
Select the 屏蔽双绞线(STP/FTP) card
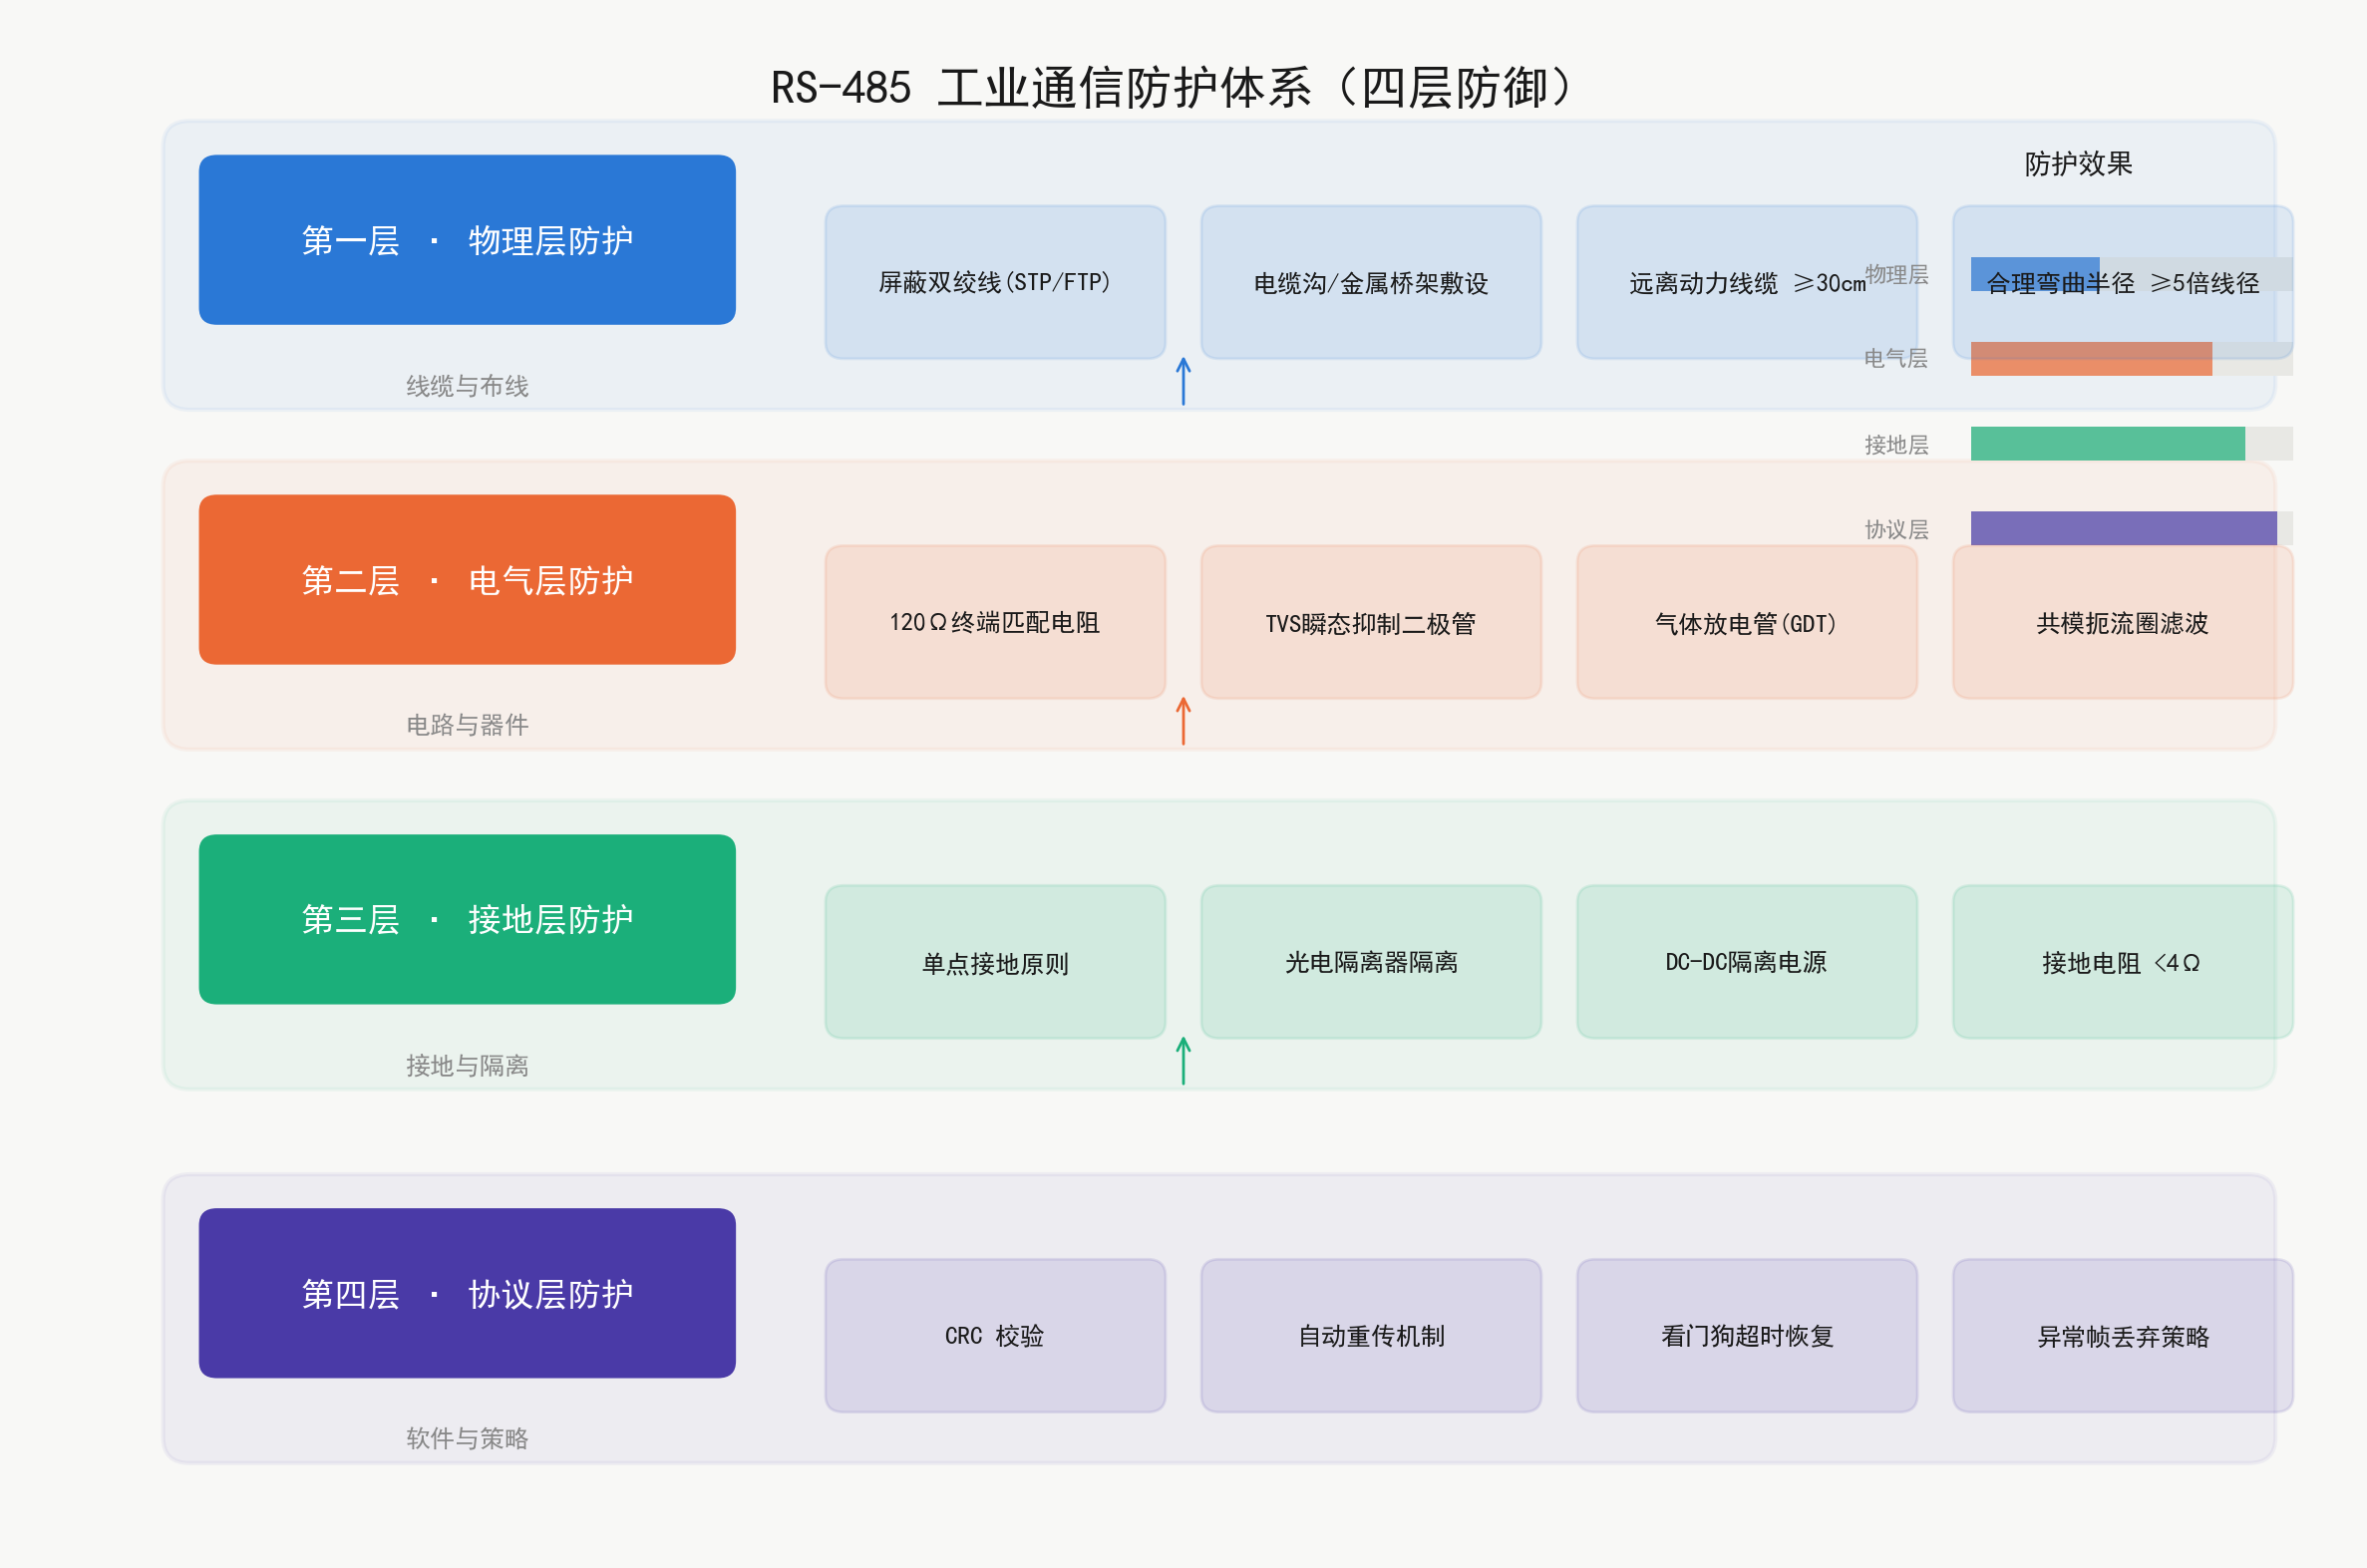click(x=995, y=282)
